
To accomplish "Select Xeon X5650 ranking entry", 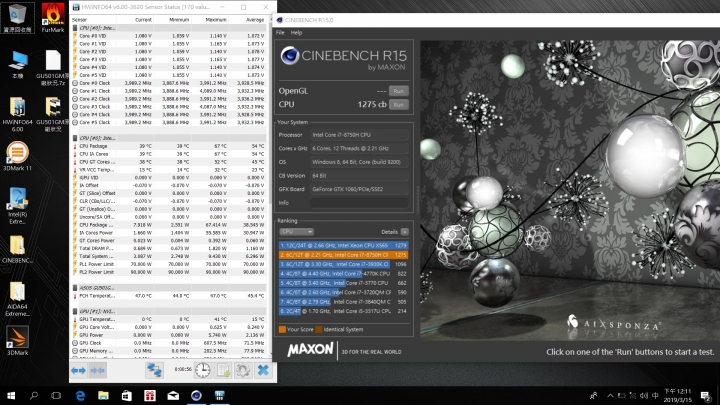I will coord(343,246).
